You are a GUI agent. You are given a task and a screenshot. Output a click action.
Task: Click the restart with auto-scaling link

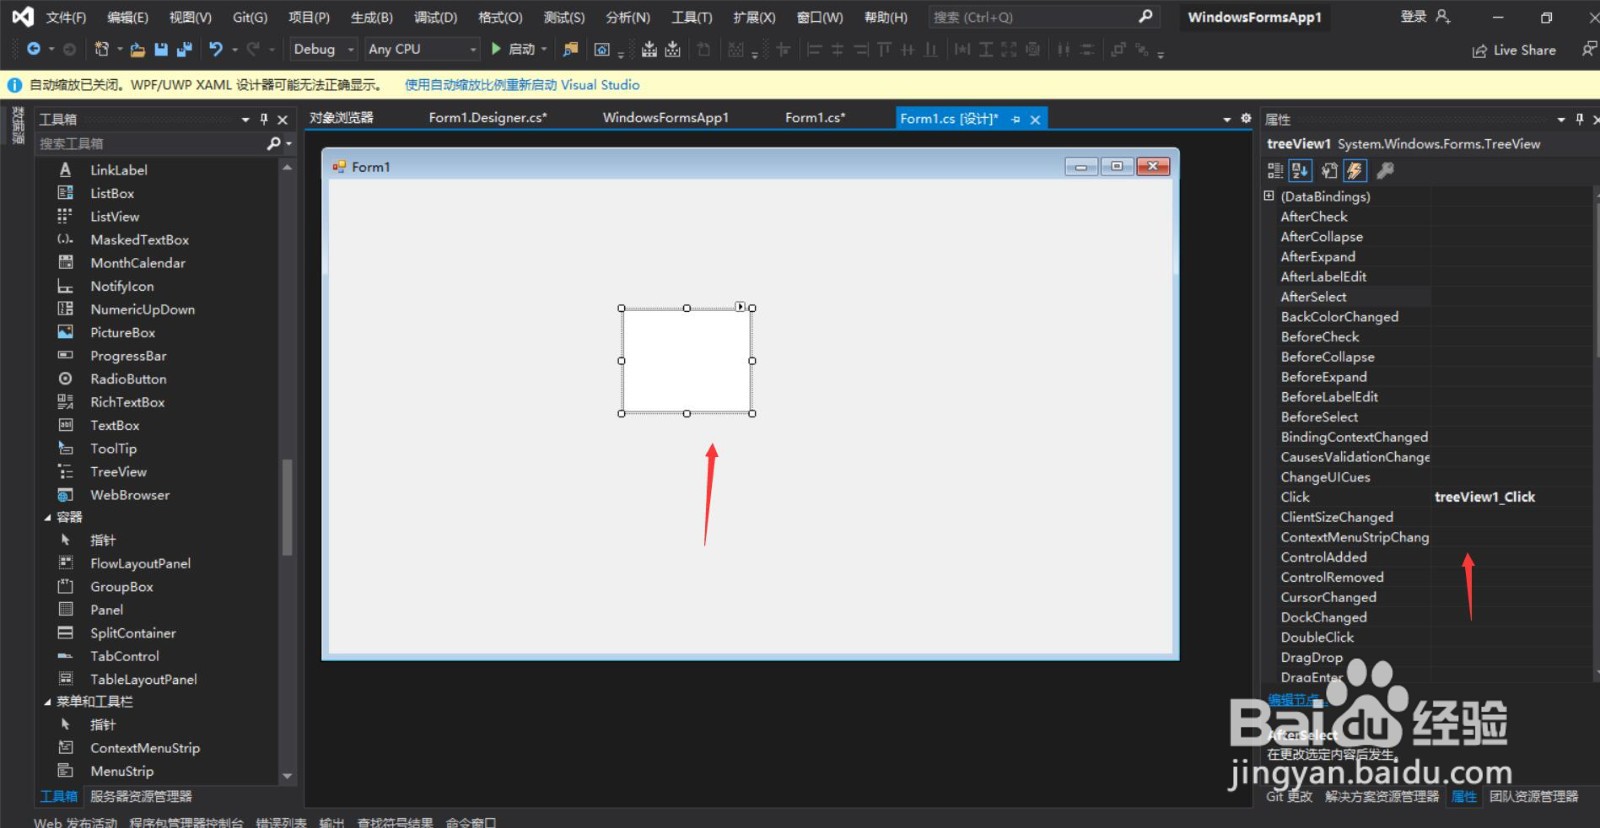(522, 85)
